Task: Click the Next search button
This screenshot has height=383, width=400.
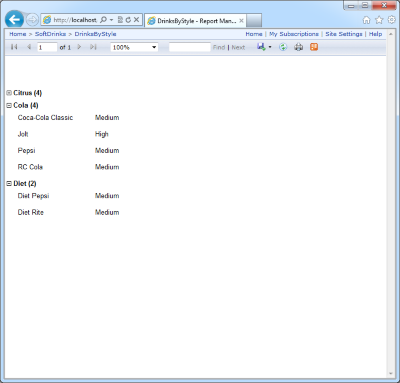Action: [238, 47]
